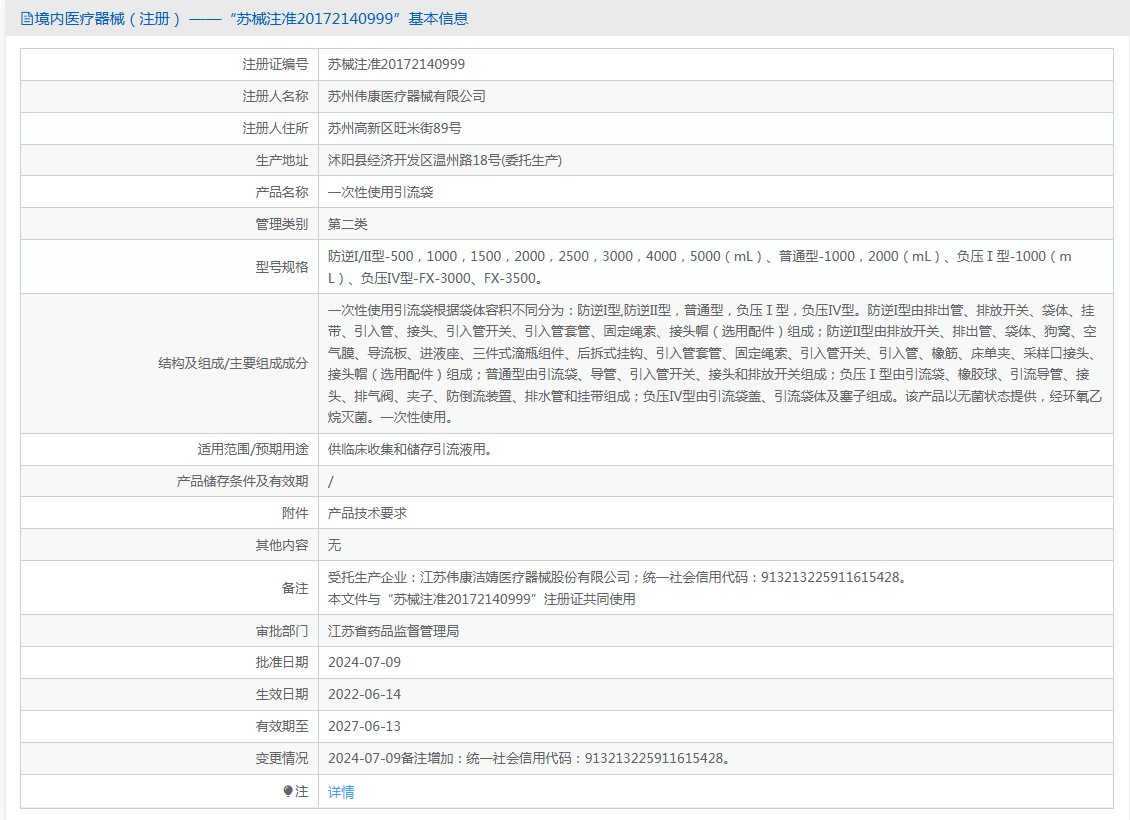
Task: Click the document icon beside the page title
Action: click(27, 19)
